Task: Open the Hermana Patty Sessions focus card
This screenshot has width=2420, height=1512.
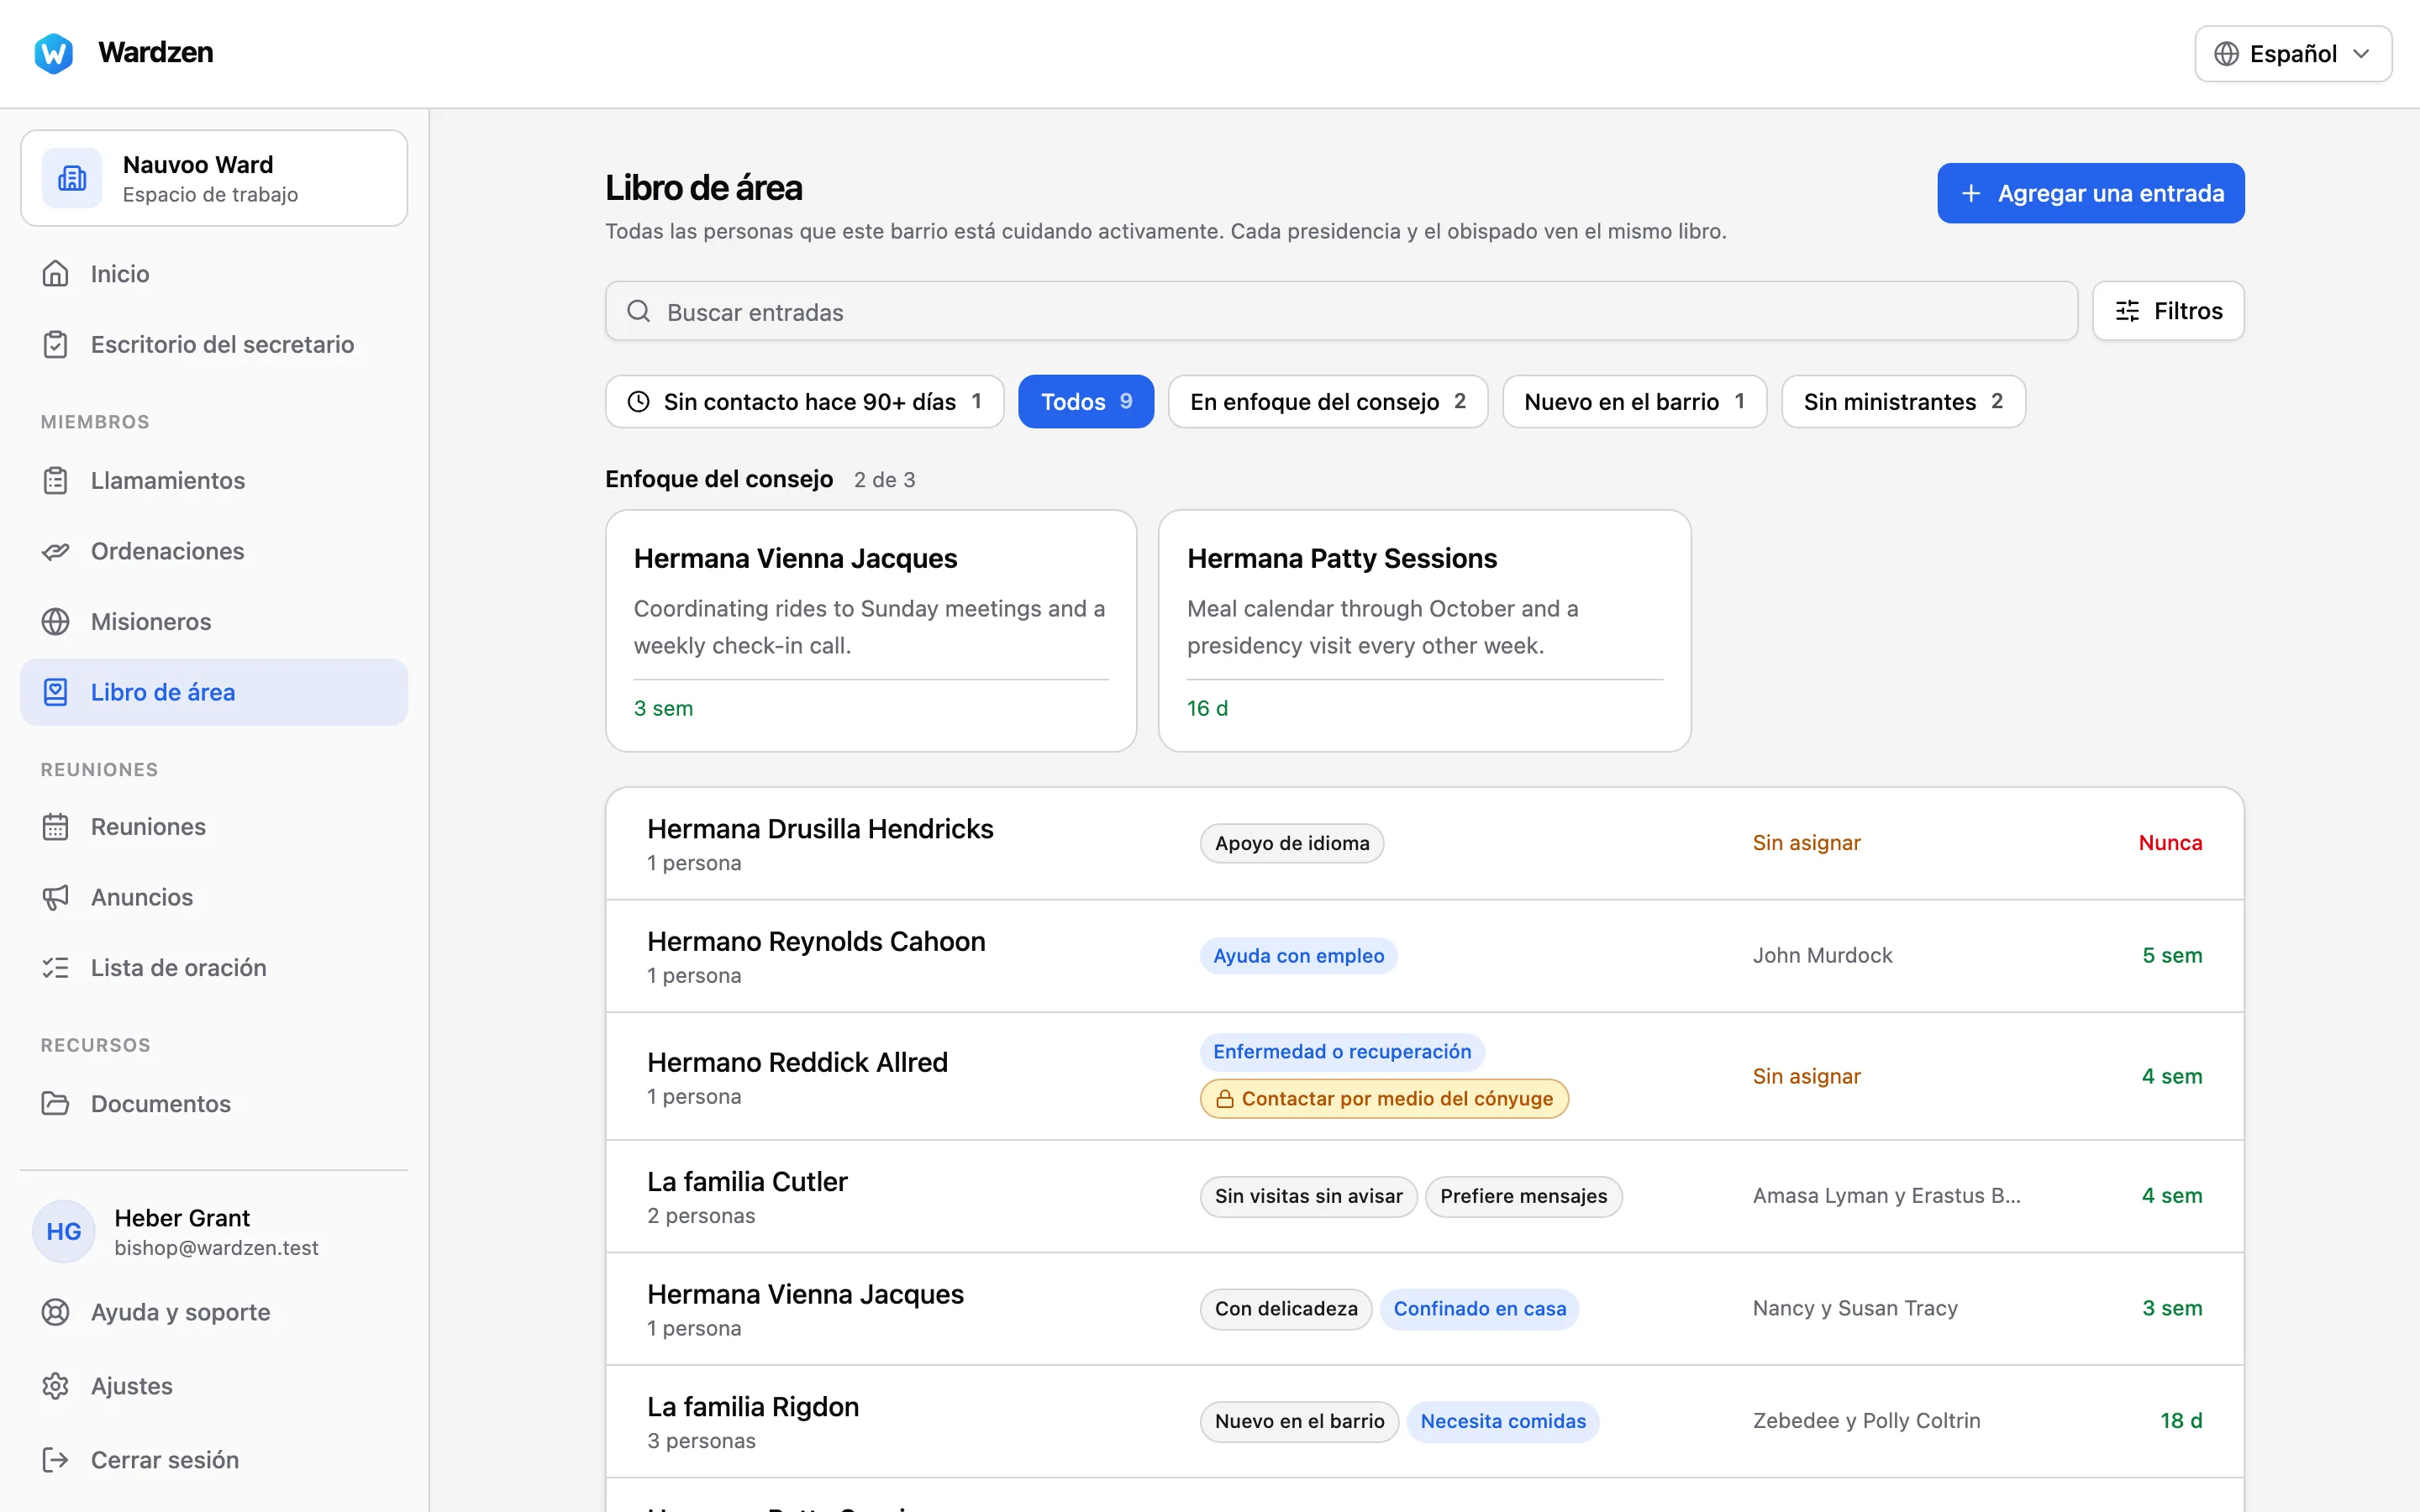Action: click(1424, 631)
